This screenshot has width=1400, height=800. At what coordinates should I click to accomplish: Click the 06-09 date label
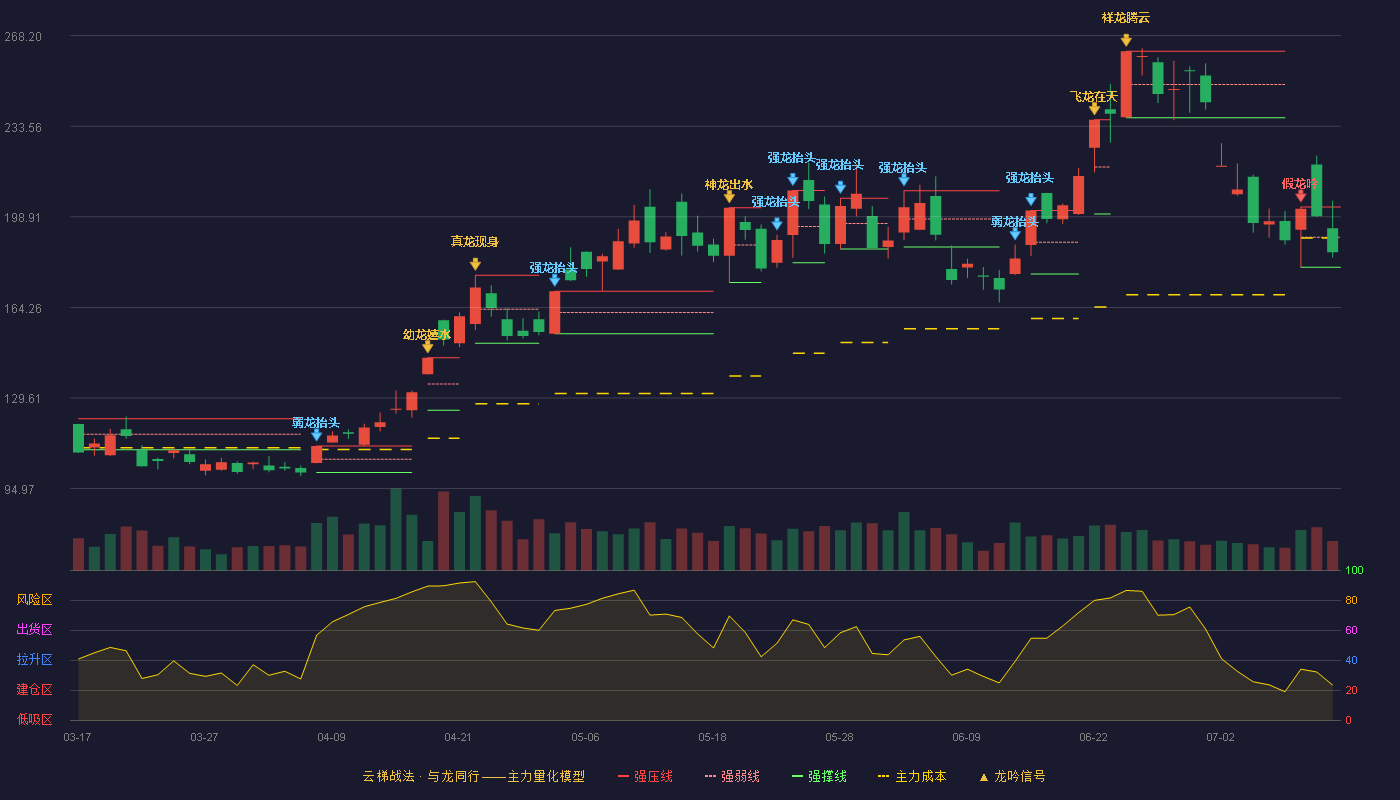click(x=966, y=737)
